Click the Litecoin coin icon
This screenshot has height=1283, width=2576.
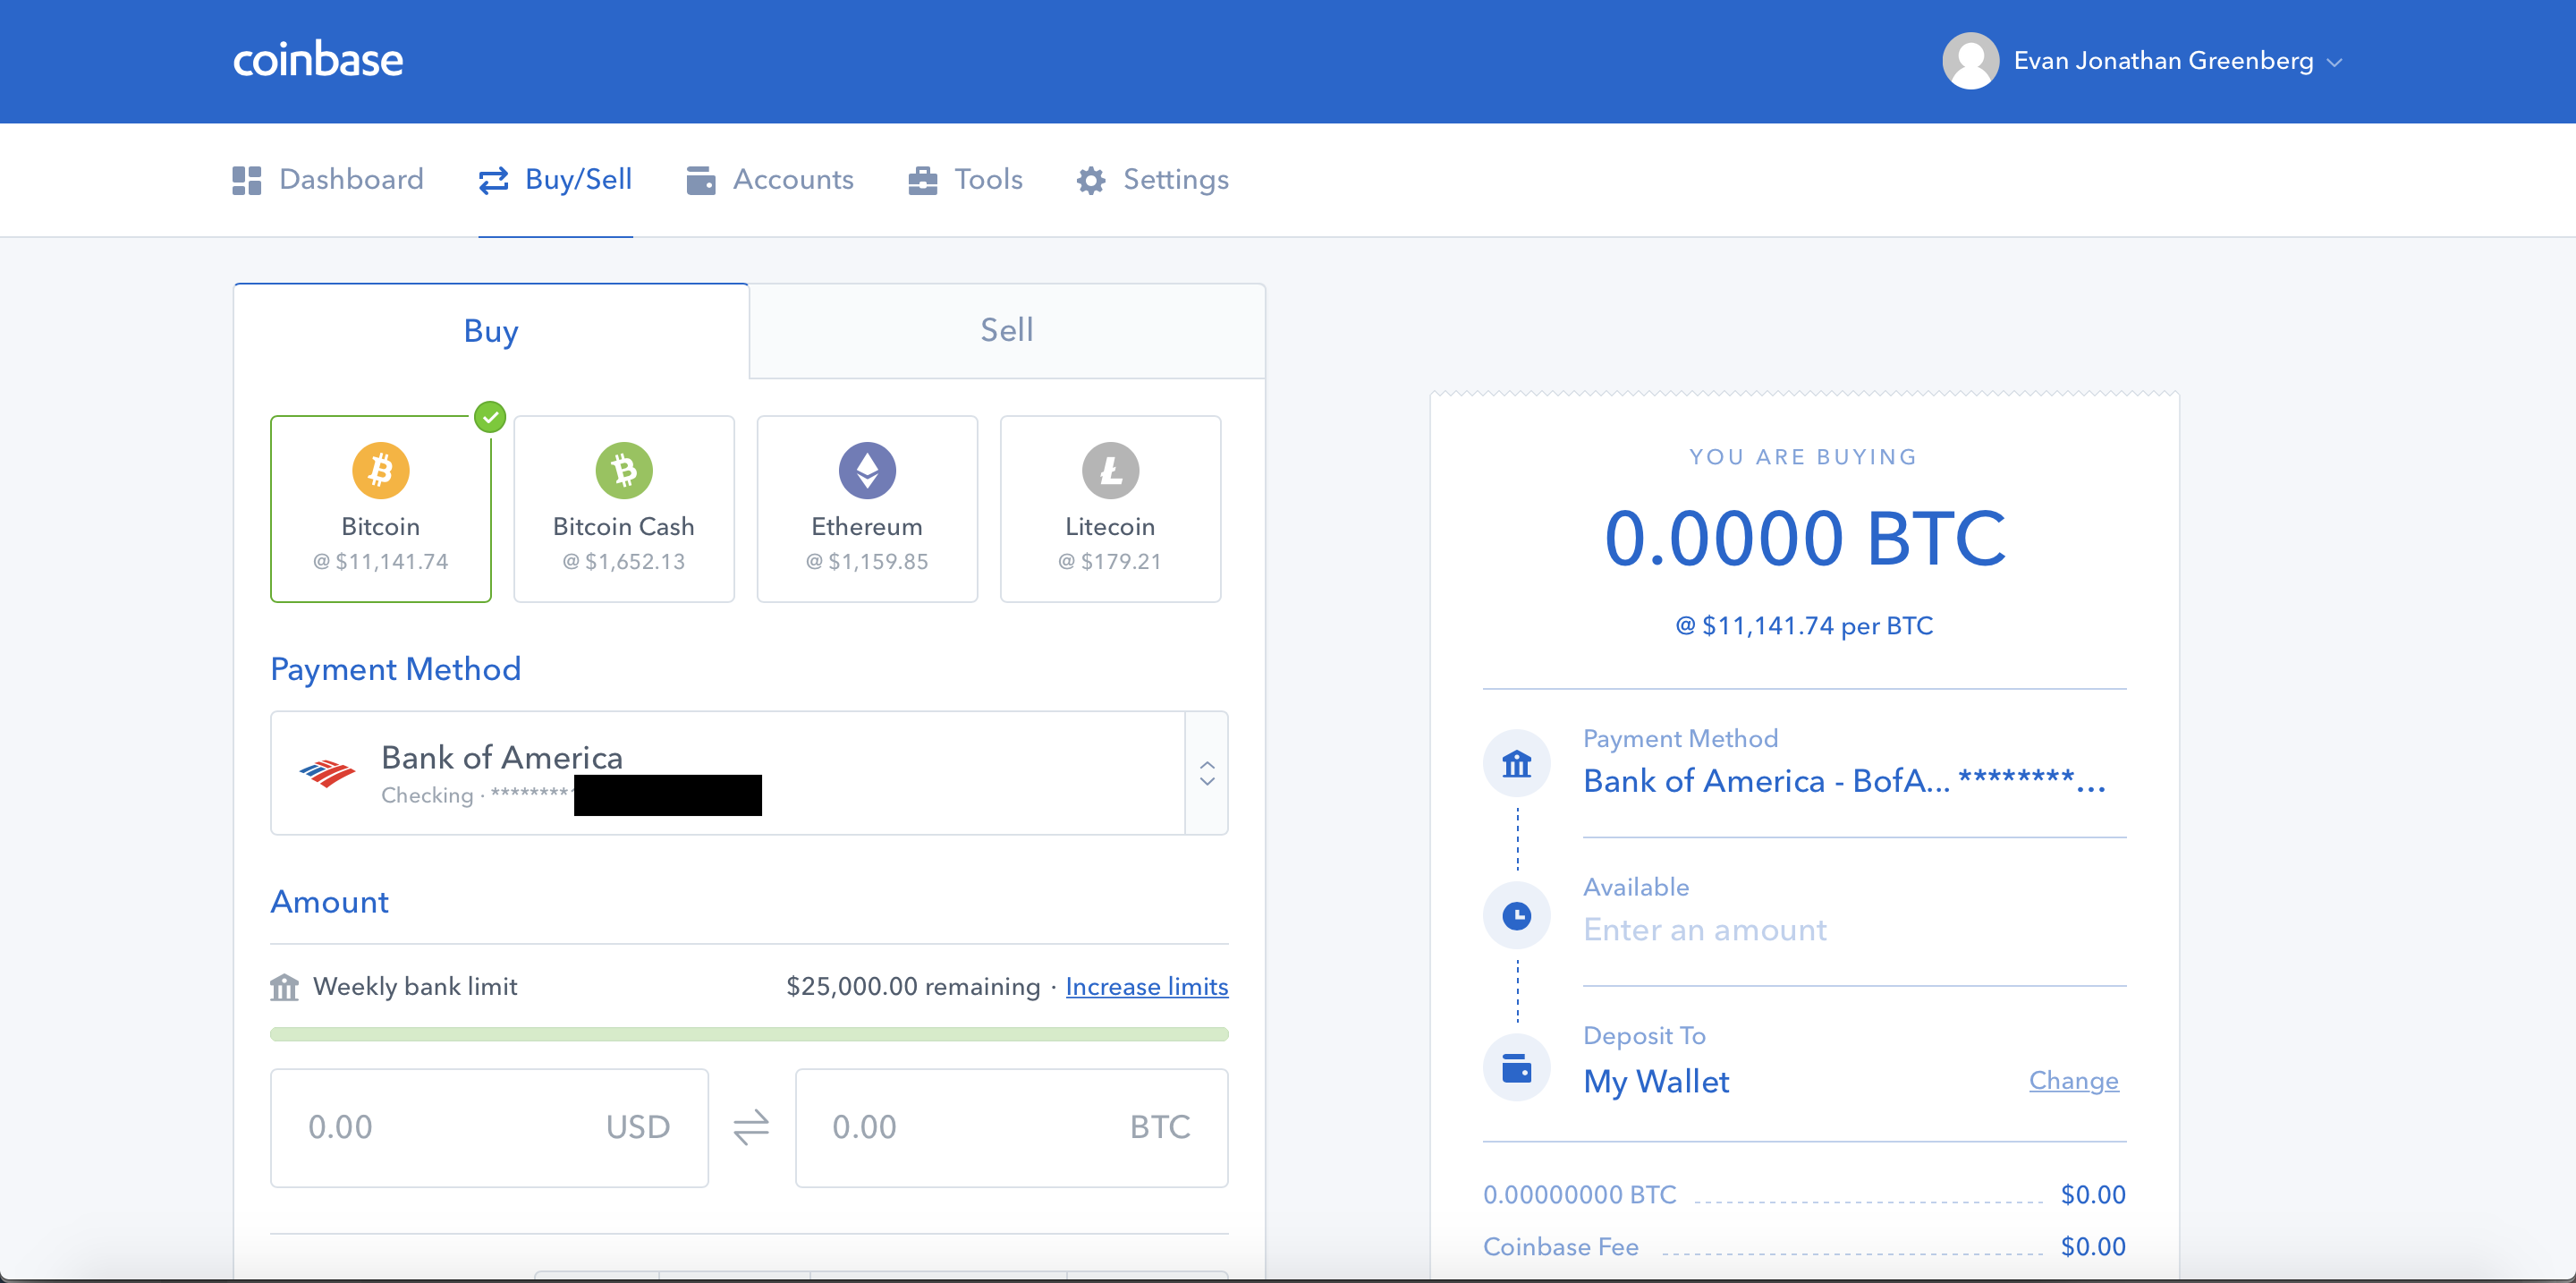(x=1109, y=470)
